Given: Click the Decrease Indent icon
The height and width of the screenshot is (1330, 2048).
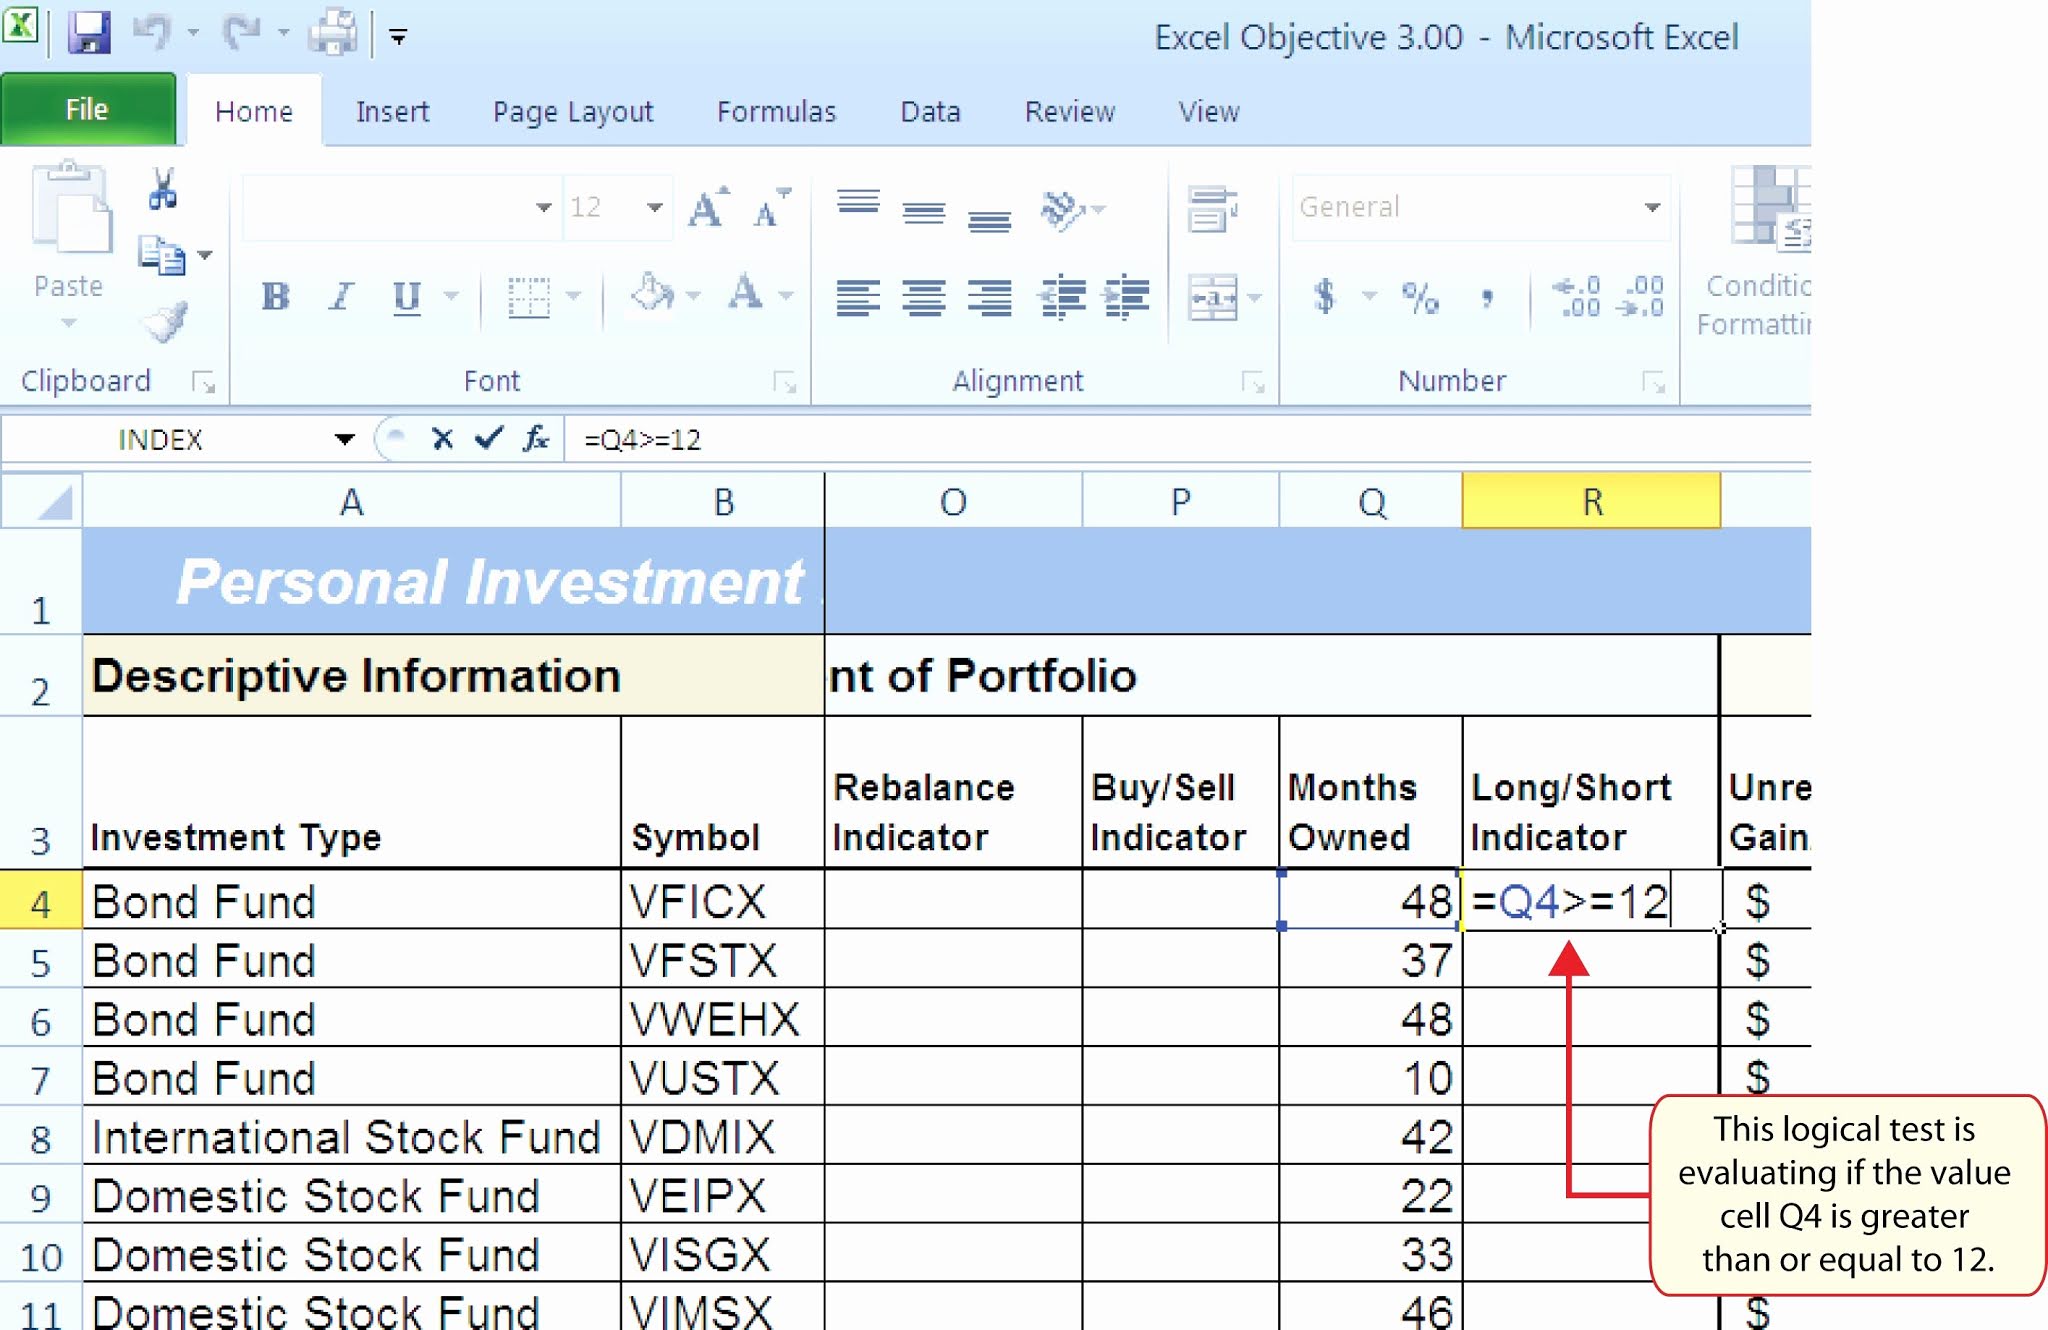Looking at the screenshot, I should pyautogui.click(x=1061, y=298).
